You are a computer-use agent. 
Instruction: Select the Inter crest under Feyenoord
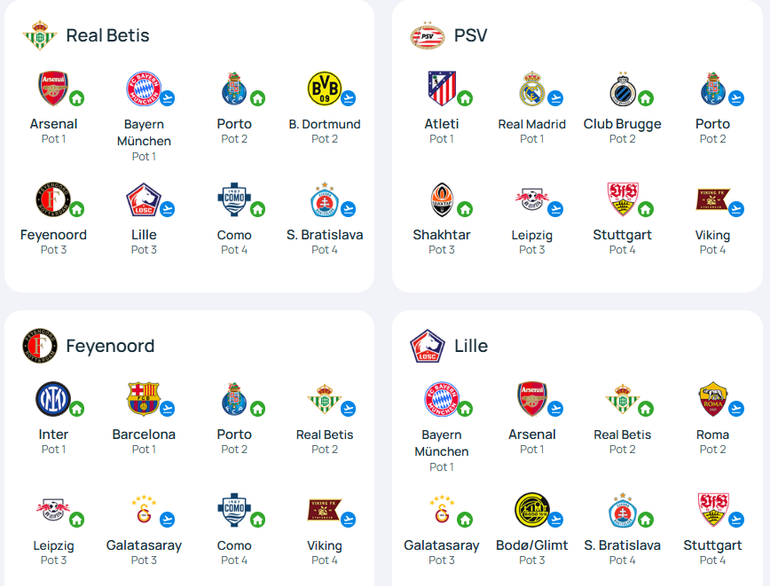53,399
